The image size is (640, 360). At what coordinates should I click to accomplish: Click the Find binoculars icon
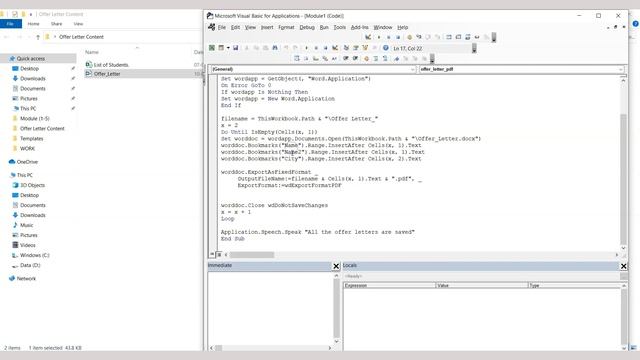pyautogui.click(x=275, y=48)
